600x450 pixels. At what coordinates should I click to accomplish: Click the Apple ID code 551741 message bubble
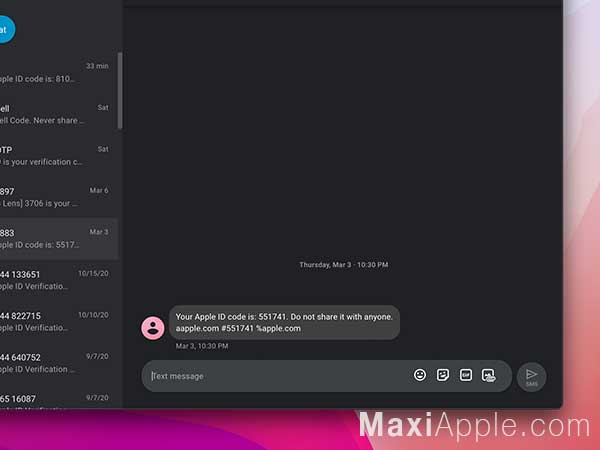284,323
